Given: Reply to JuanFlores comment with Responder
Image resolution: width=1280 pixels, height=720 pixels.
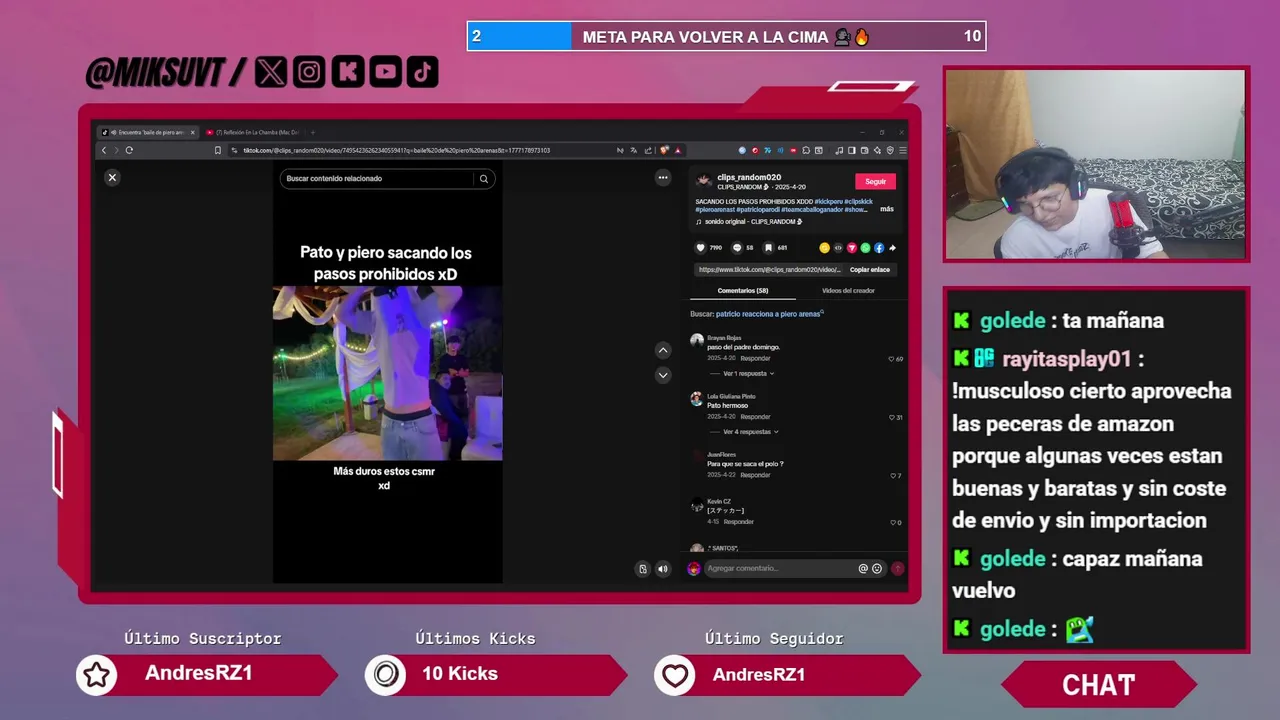Looking at the screenshot, I should pyautogui.click(x=755, y=475).
